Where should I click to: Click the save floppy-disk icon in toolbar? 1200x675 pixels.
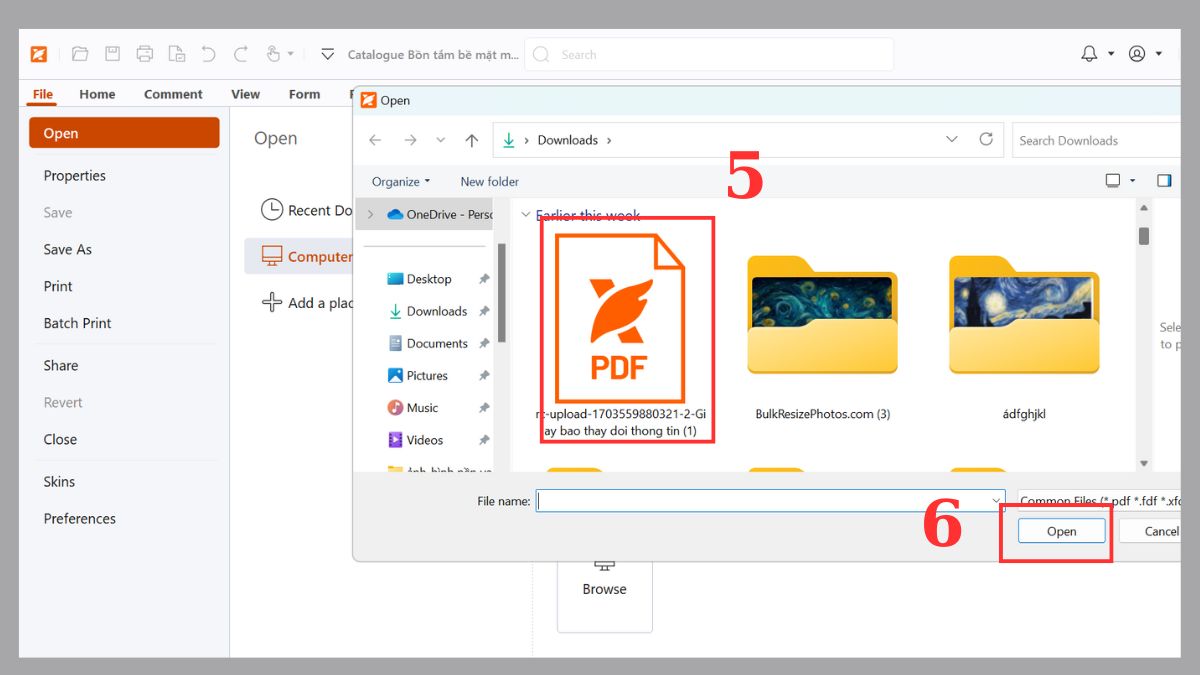113,54
